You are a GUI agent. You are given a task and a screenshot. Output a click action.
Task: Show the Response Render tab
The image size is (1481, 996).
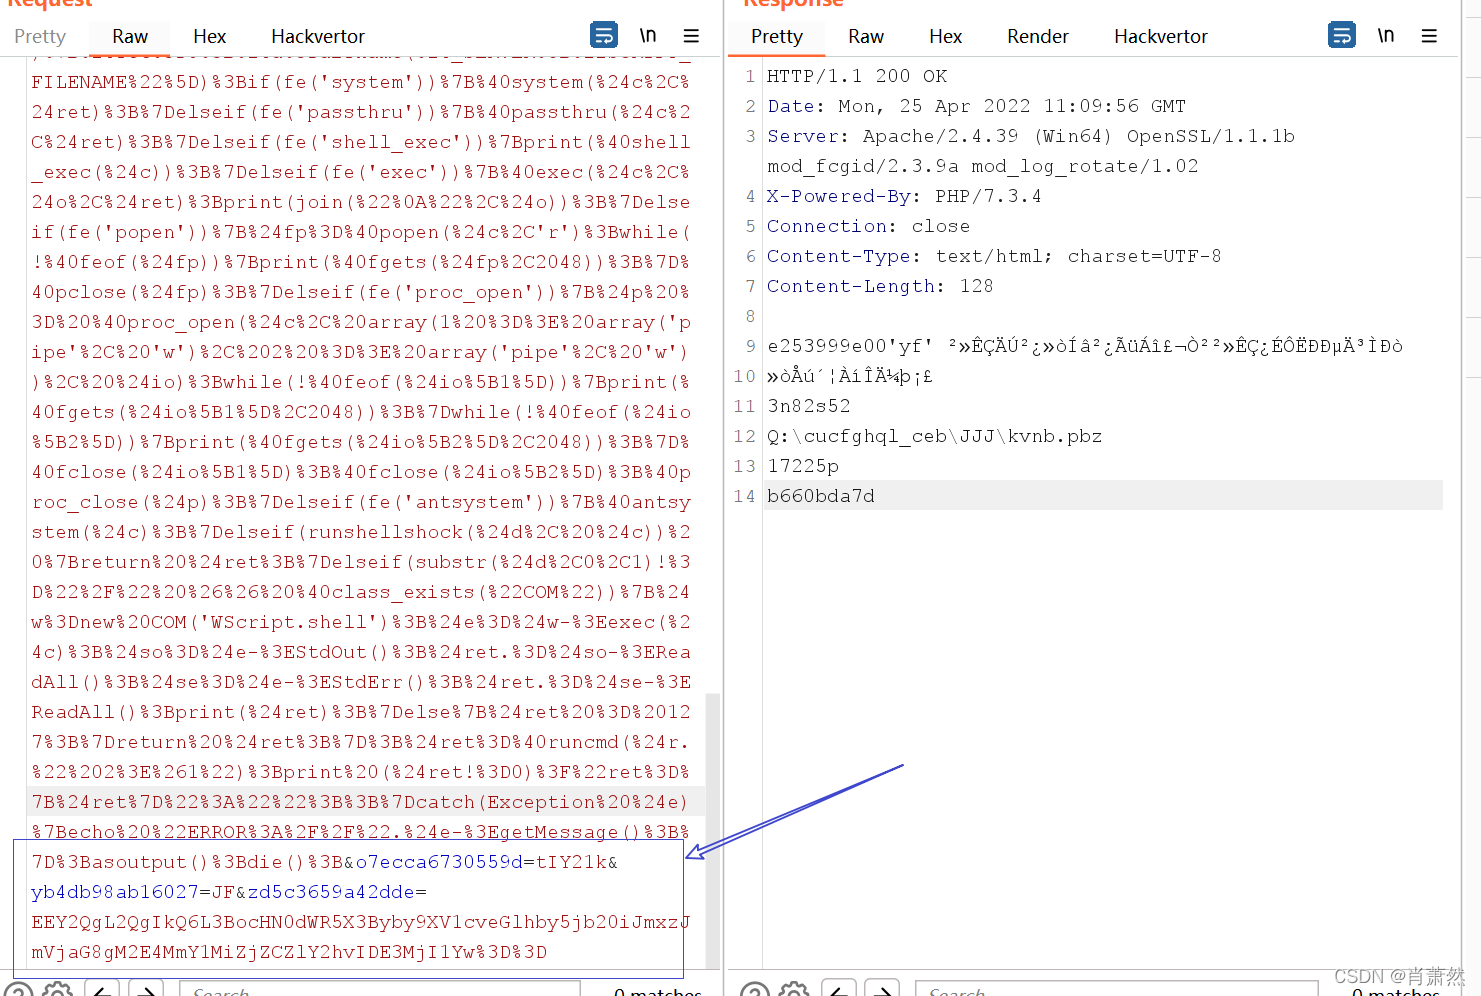(x=1038, y=36)
